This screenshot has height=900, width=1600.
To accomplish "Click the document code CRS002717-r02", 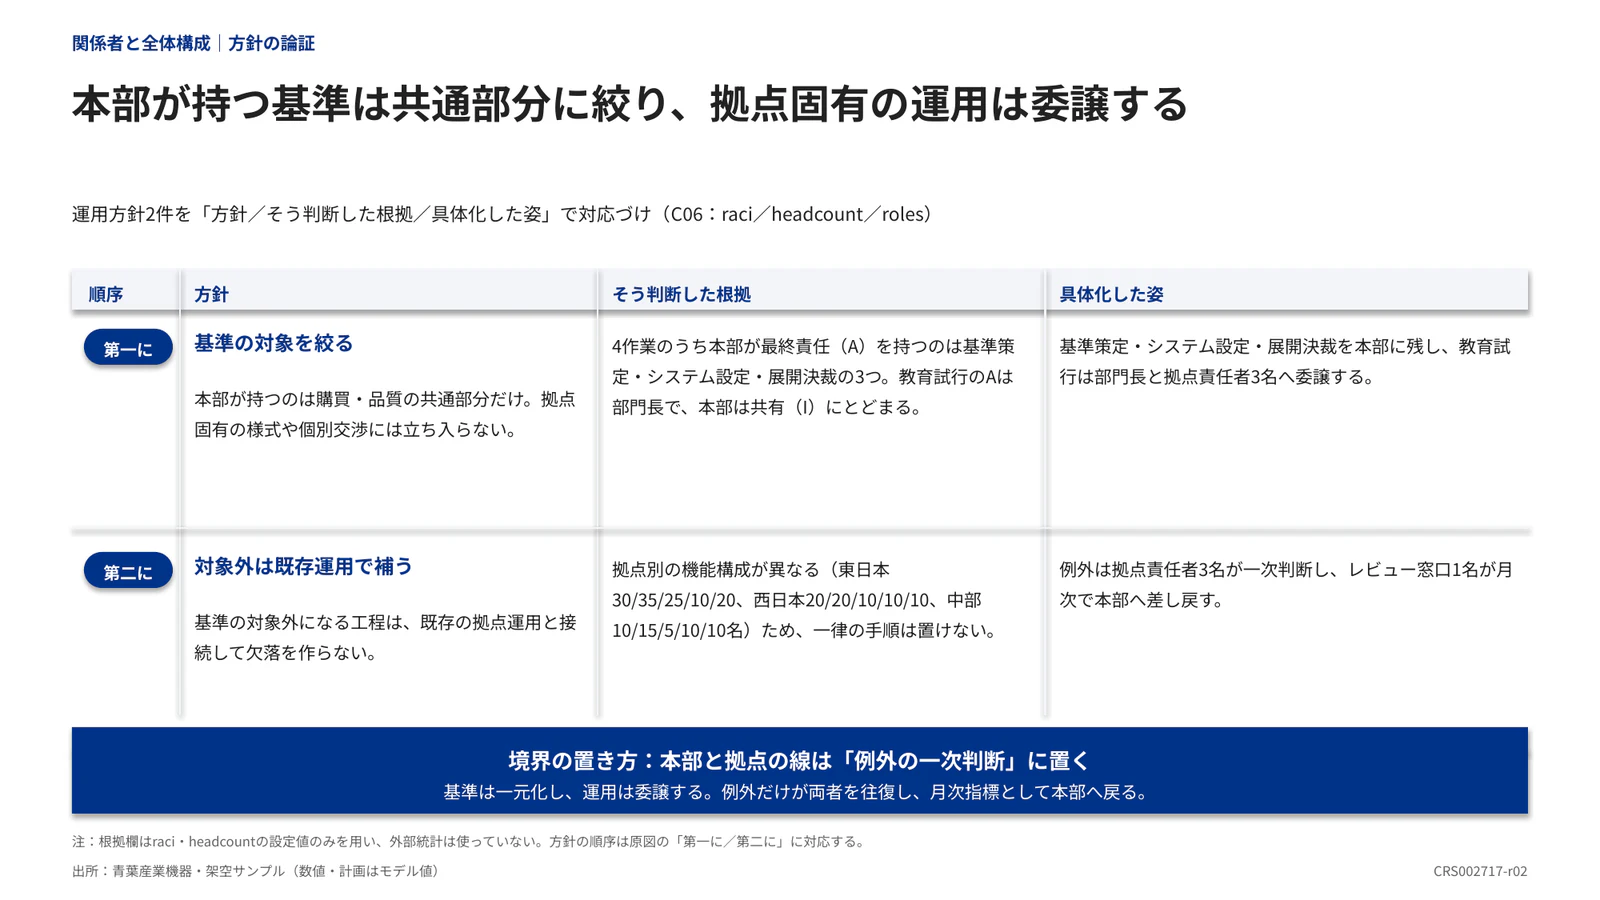I will pyautogui.click(x=1480, y=871).
